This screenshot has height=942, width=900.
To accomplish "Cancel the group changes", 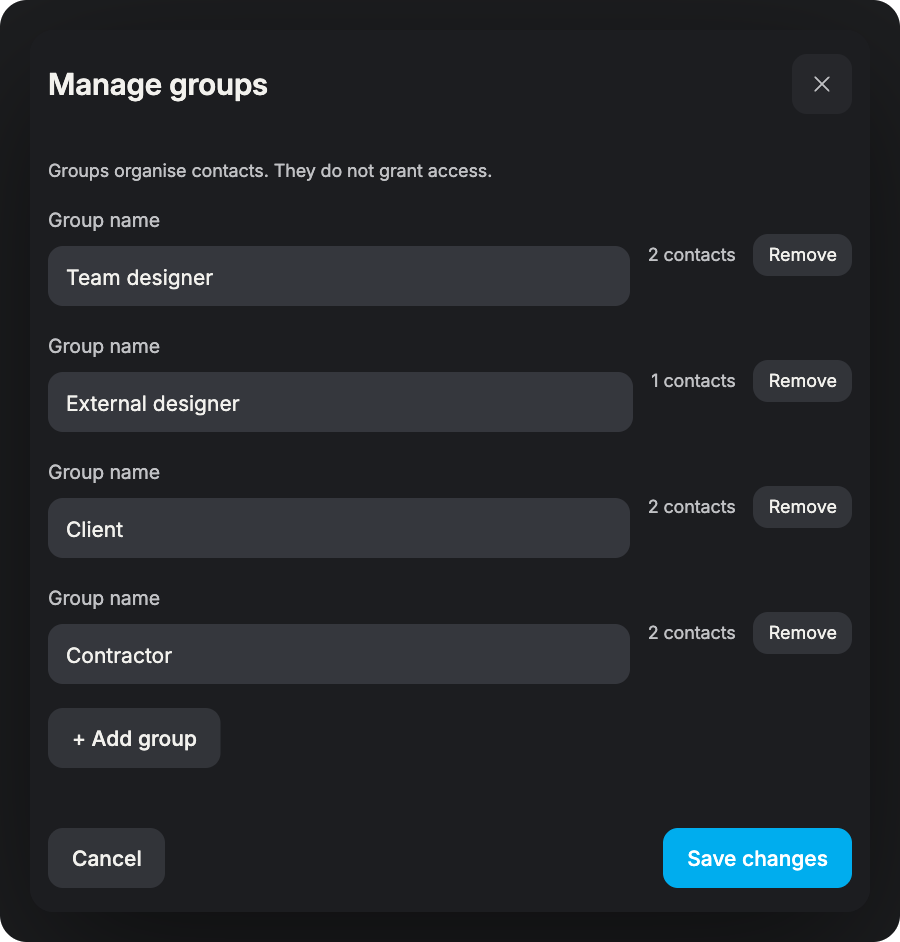I will 106,858.
